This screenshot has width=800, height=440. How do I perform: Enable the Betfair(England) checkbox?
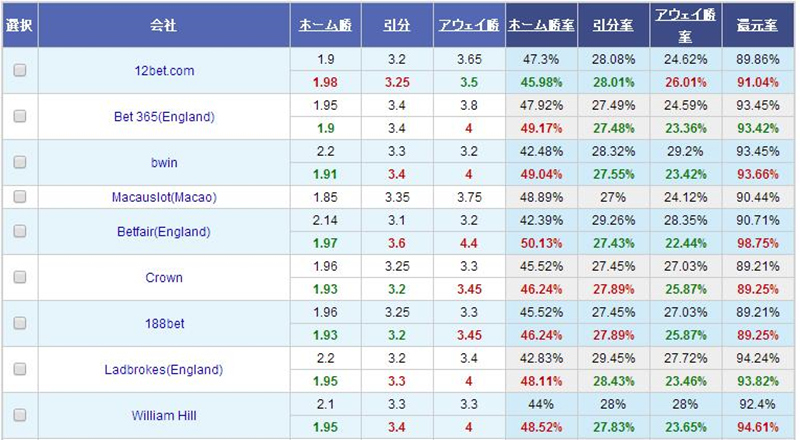tap(20, 231)
